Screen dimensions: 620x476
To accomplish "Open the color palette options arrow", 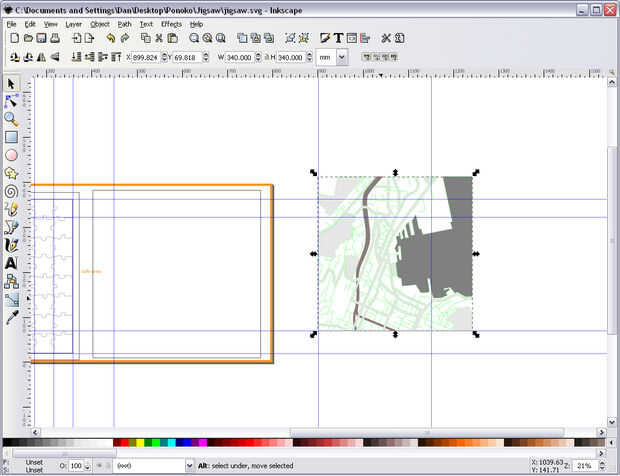I will point(611,442).
